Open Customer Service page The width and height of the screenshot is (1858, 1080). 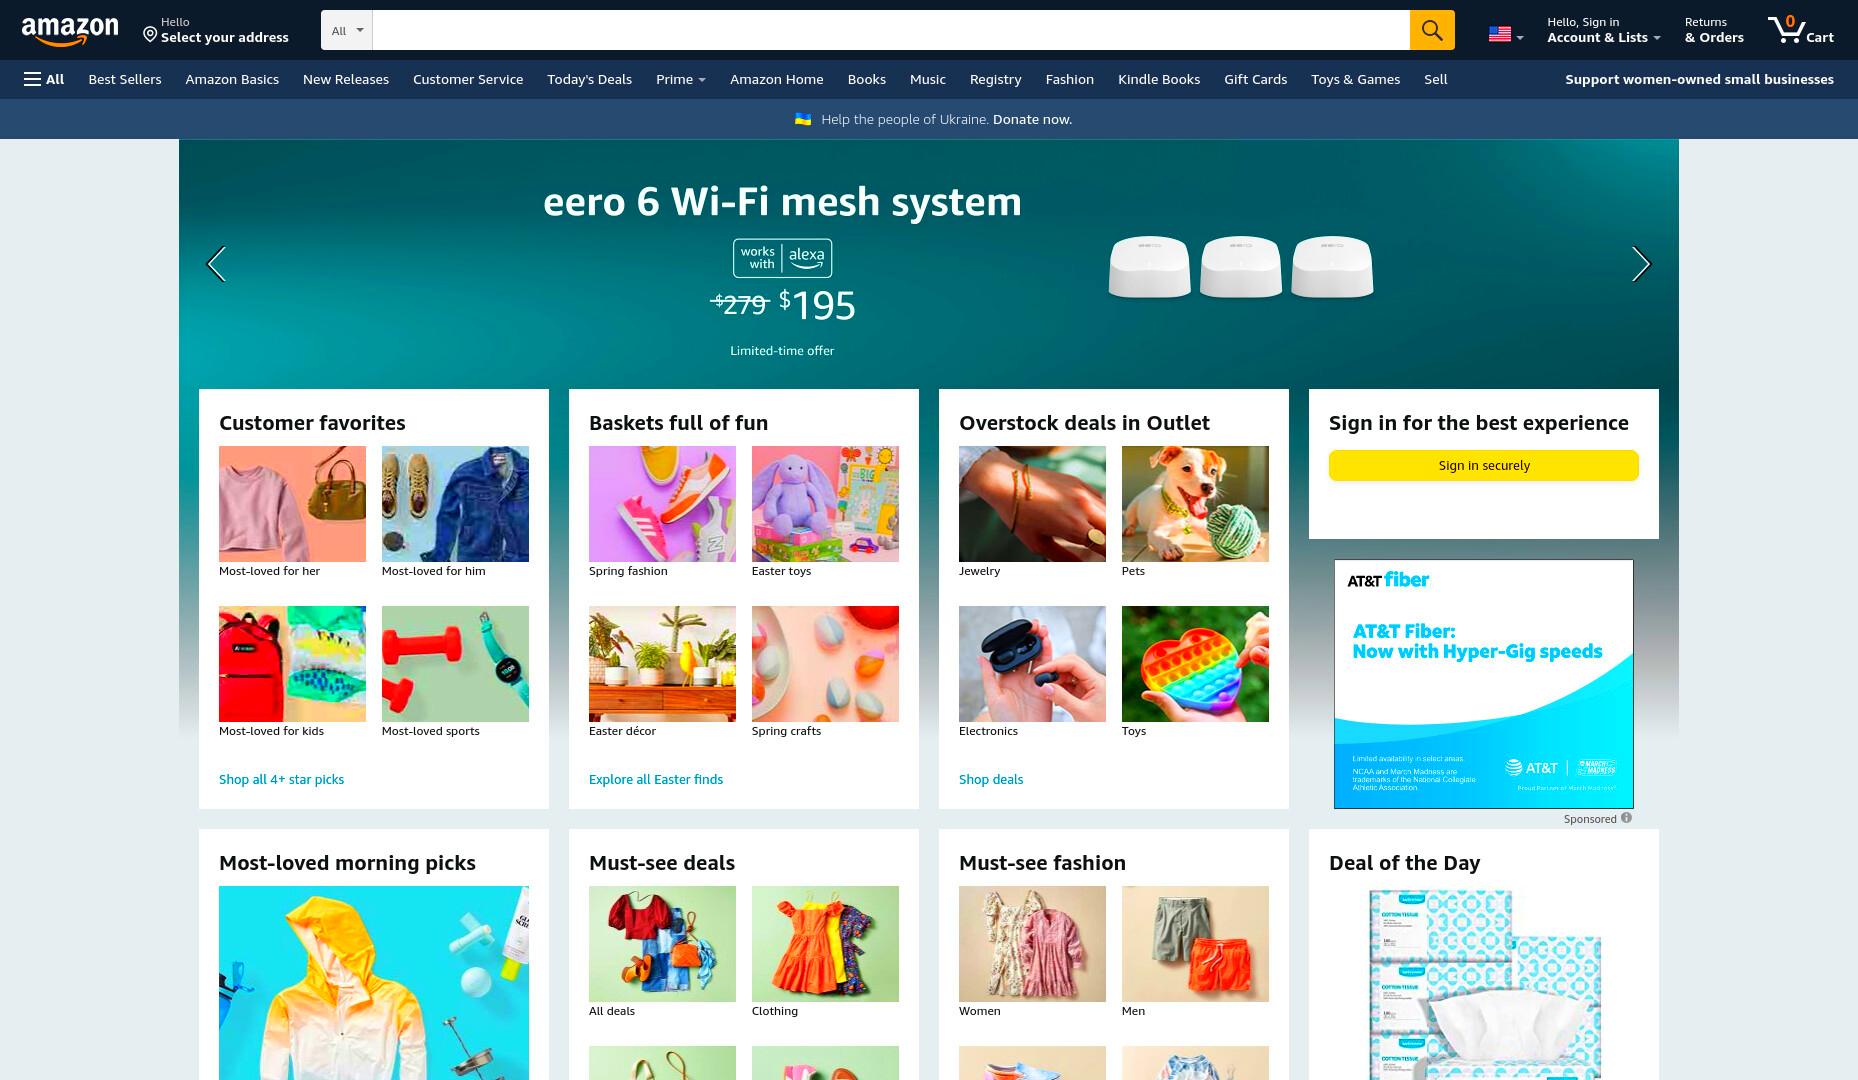468,79
